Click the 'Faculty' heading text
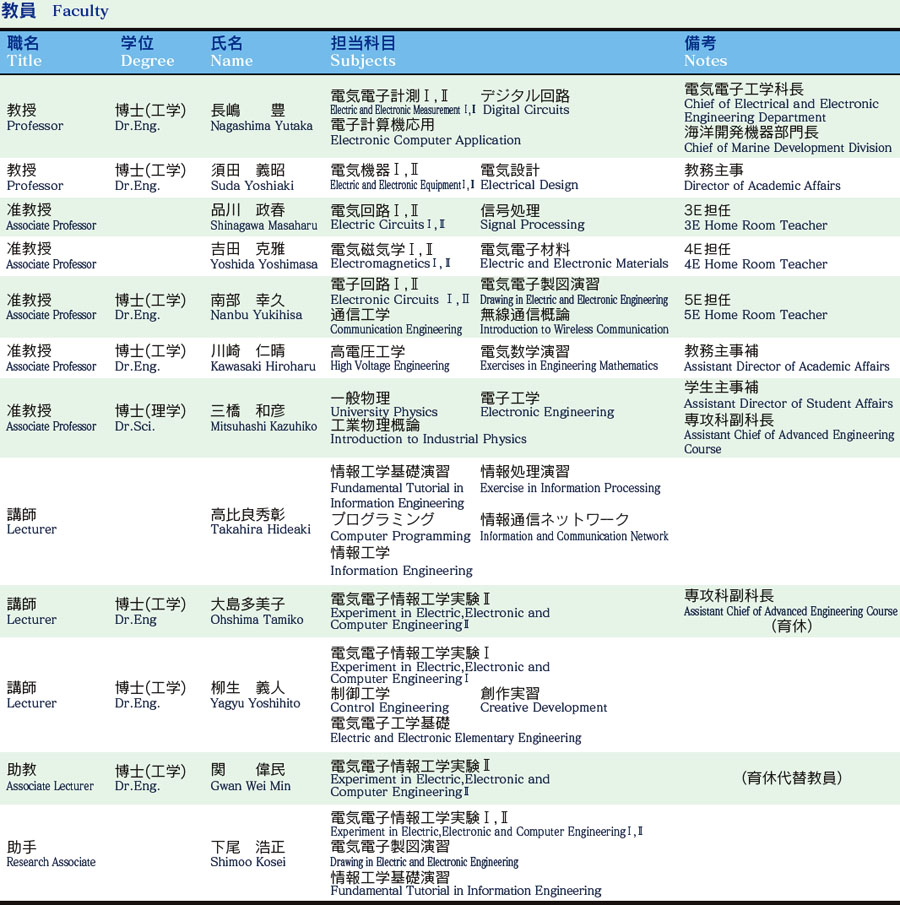This screenshot has width=900, height=905. click(x=80, y=11)
